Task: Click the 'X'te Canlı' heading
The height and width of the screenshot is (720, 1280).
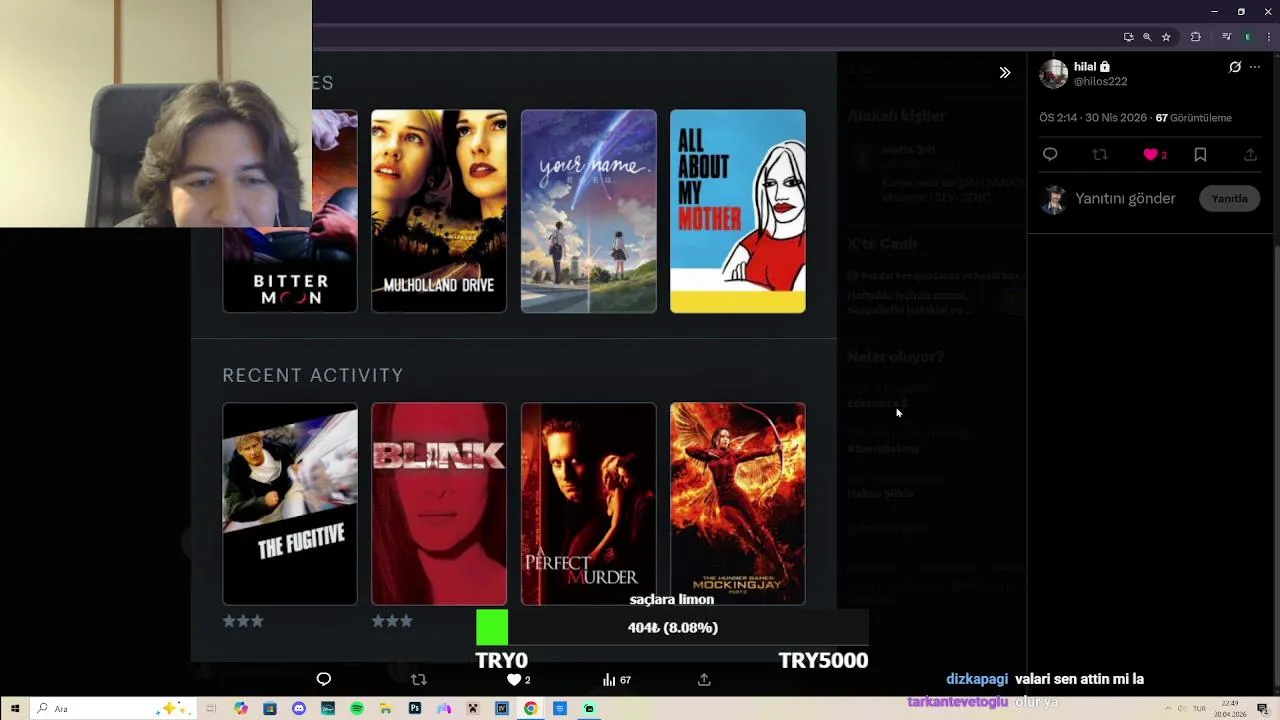Action: pos(882,244)
